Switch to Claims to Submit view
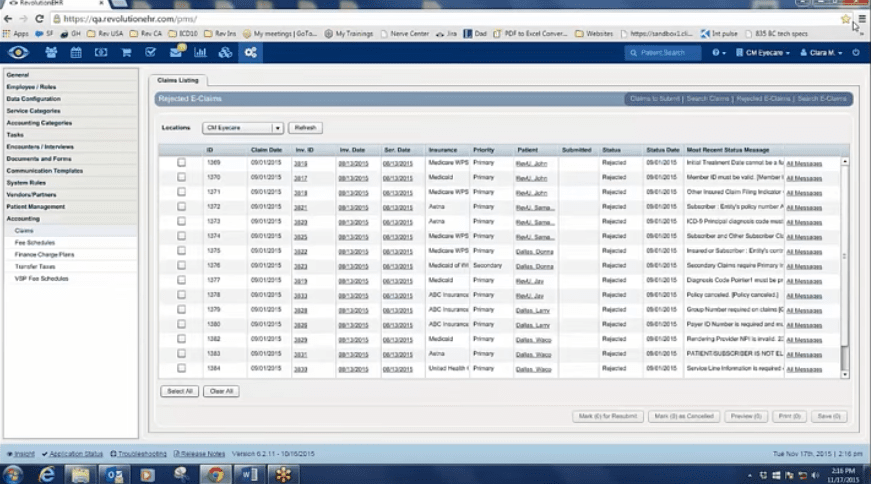 [x=654, y=99]
